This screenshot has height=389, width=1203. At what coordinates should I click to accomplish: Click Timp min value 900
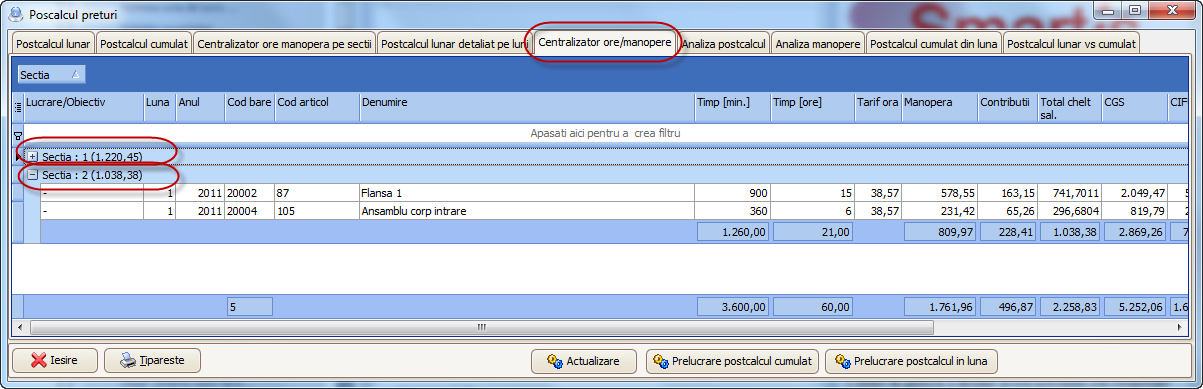pyautogui.click(x=732, y=192)
